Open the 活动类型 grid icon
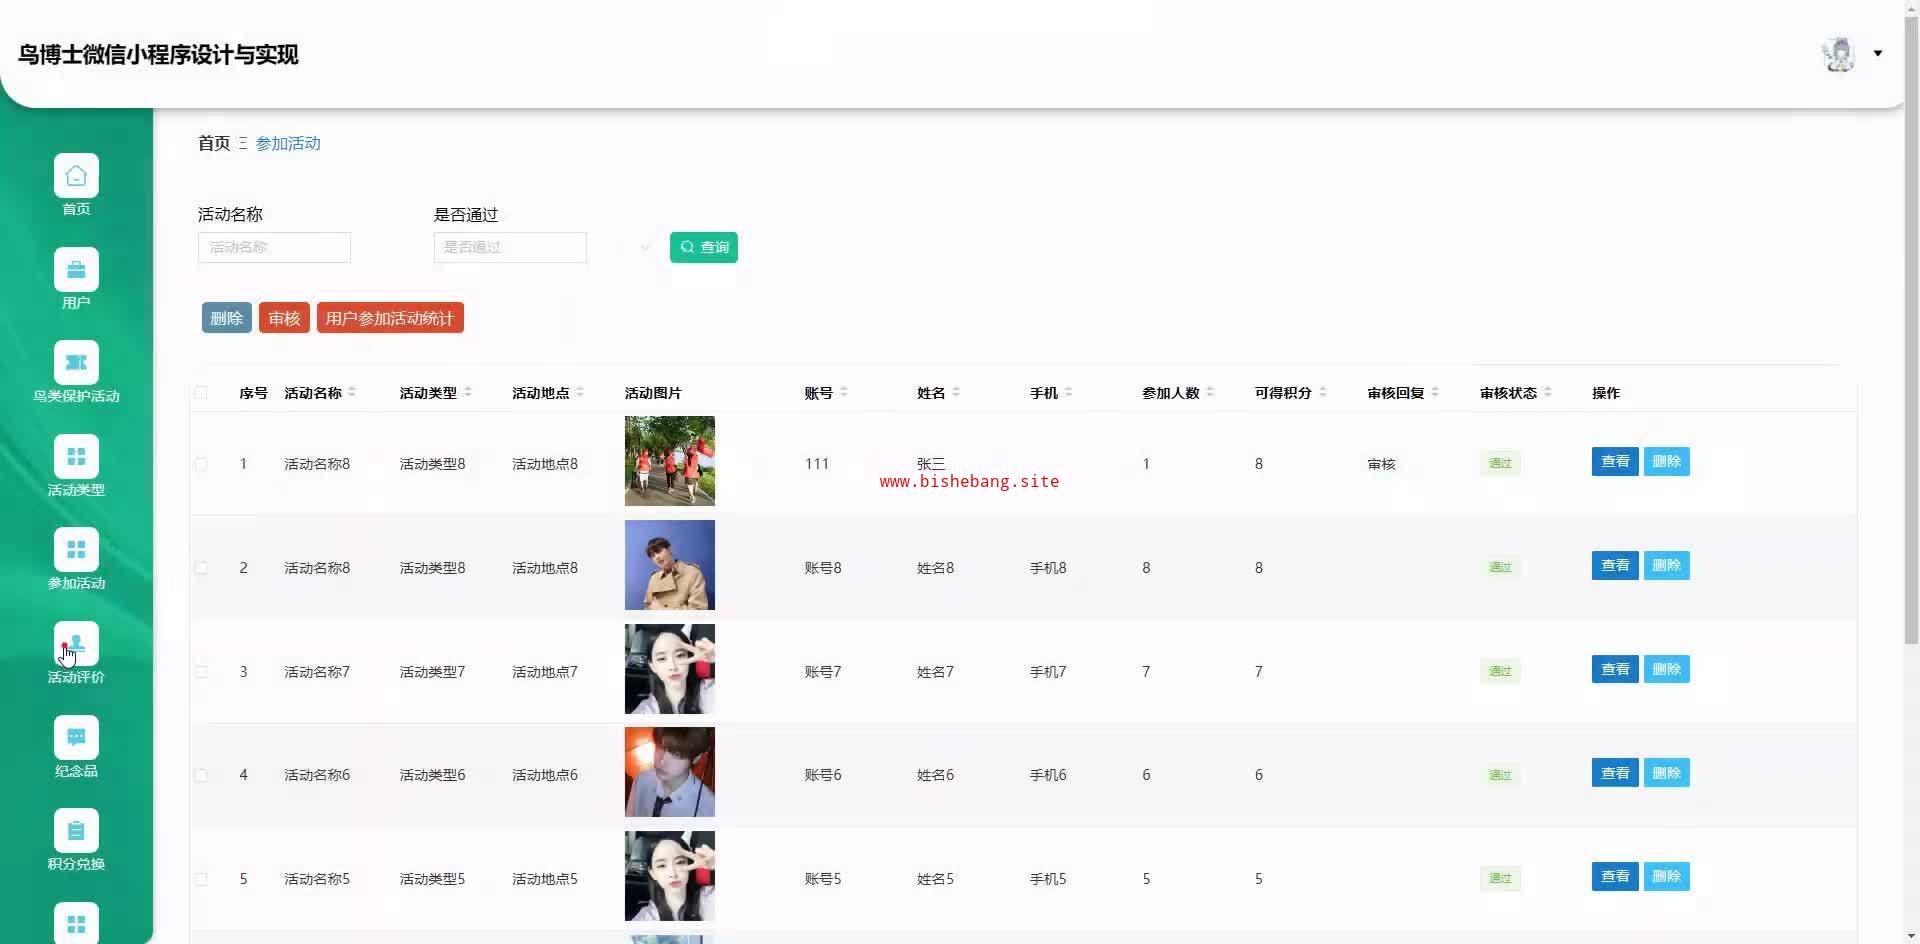This screenshot has height=944, width=1920. coord(76,457)
